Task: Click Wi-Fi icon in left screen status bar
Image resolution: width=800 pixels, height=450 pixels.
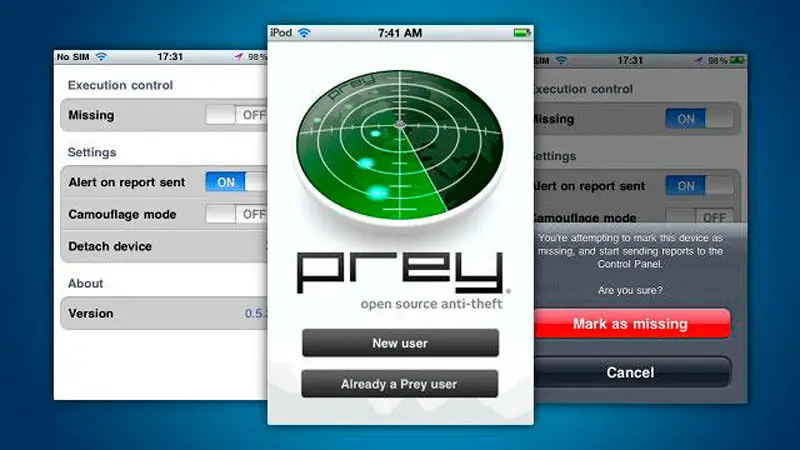Action: click(101, 57)
